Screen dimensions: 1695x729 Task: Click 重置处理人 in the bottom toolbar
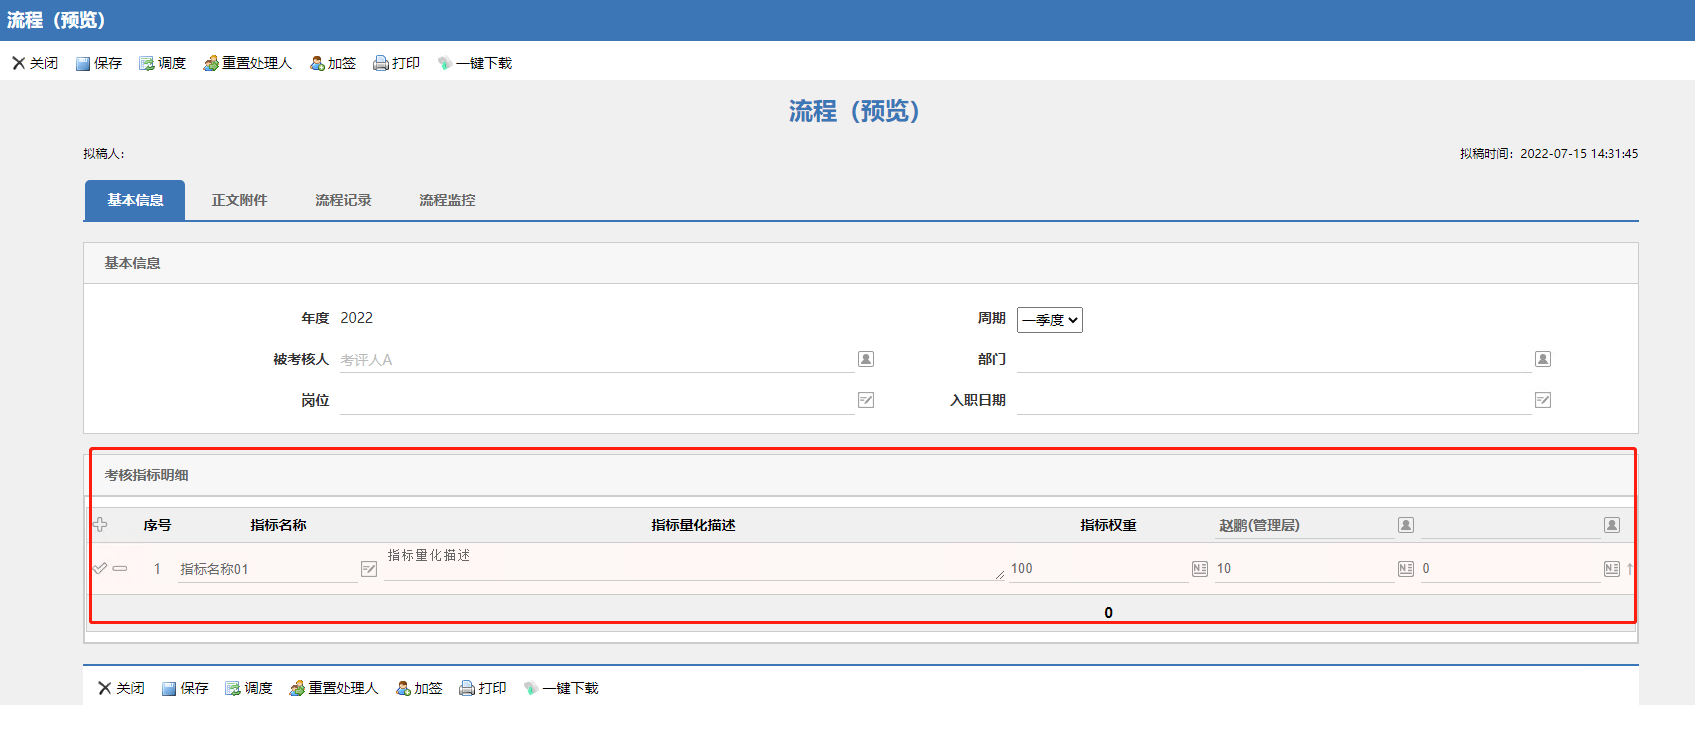pyautogui.click(x=334, y=688)
